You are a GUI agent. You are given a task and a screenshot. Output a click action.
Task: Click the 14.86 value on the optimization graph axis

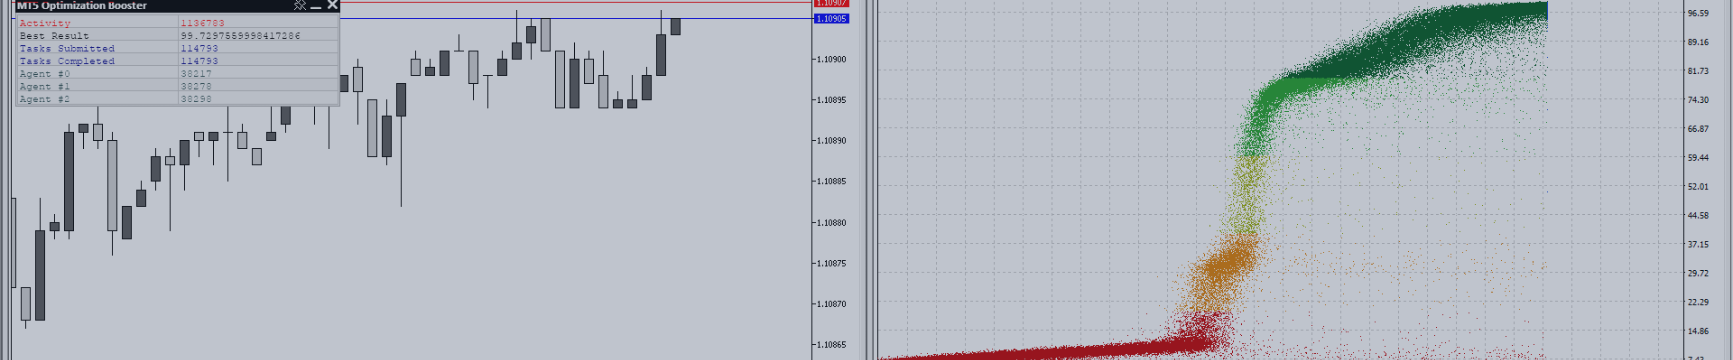tap(1698, 331)
